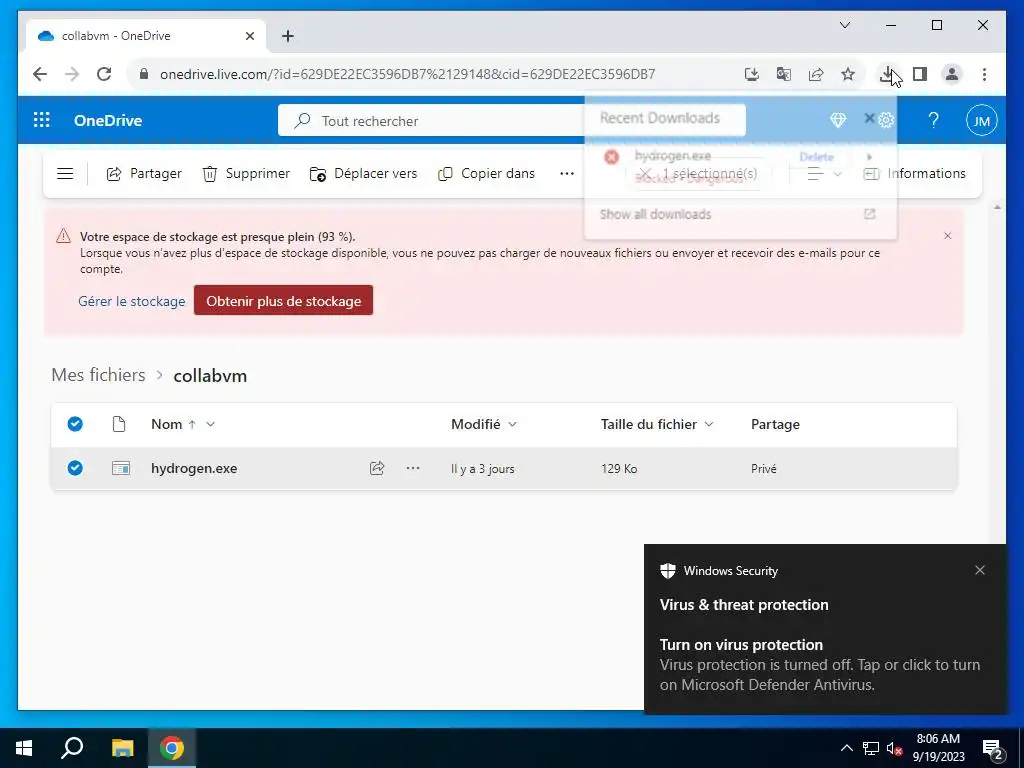
Task: Open the JM account avatar
Action: [982, 120]
